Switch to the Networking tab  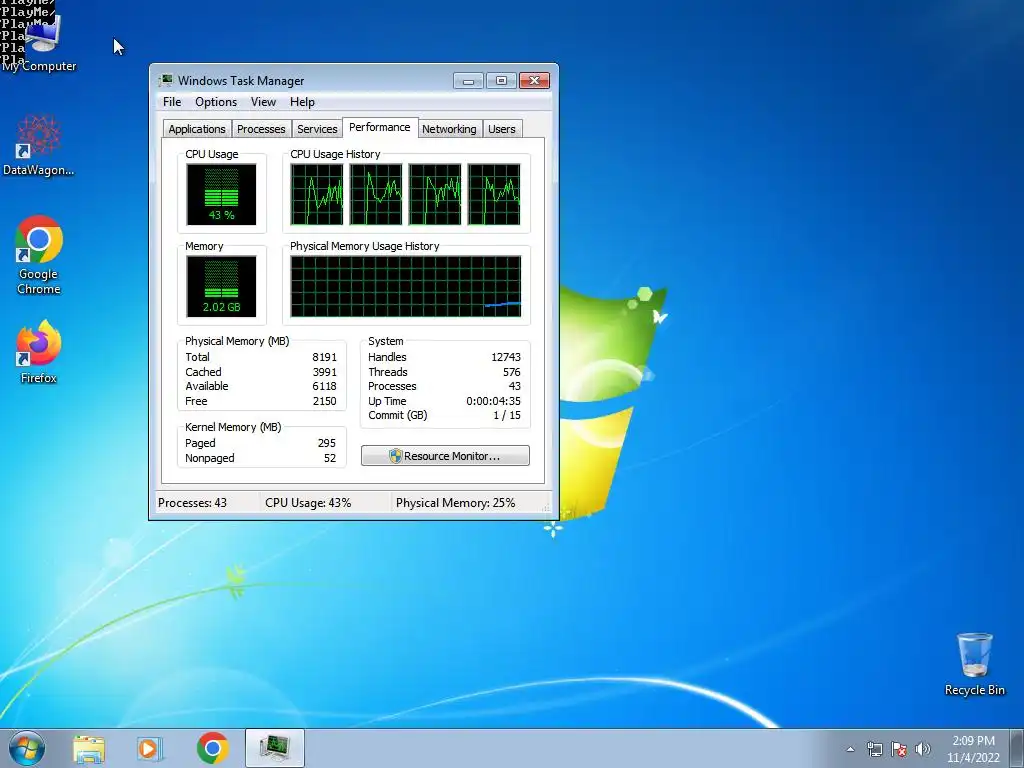449,129
